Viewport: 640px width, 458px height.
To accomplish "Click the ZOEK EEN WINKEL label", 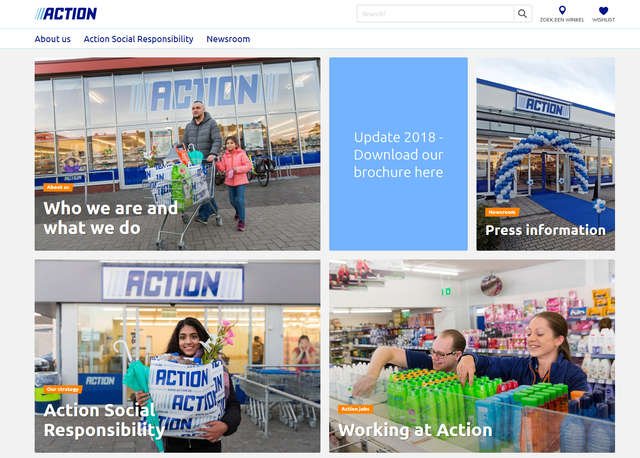I will click(x=562, y=20).
